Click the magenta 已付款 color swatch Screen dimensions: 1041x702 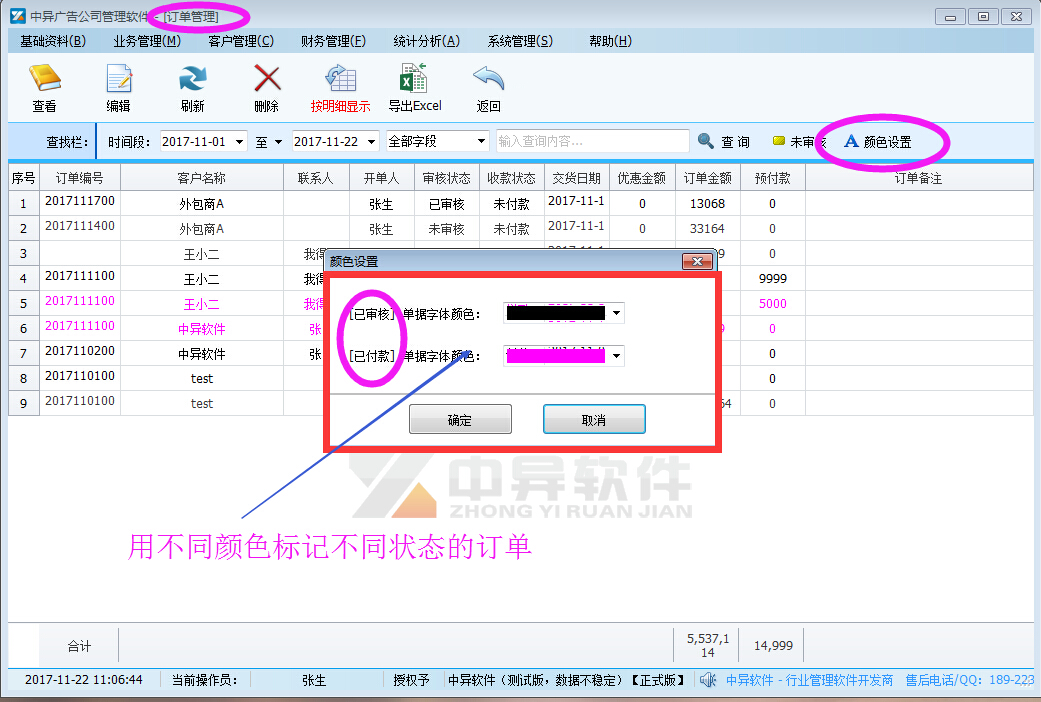click(x=556, y=356)
